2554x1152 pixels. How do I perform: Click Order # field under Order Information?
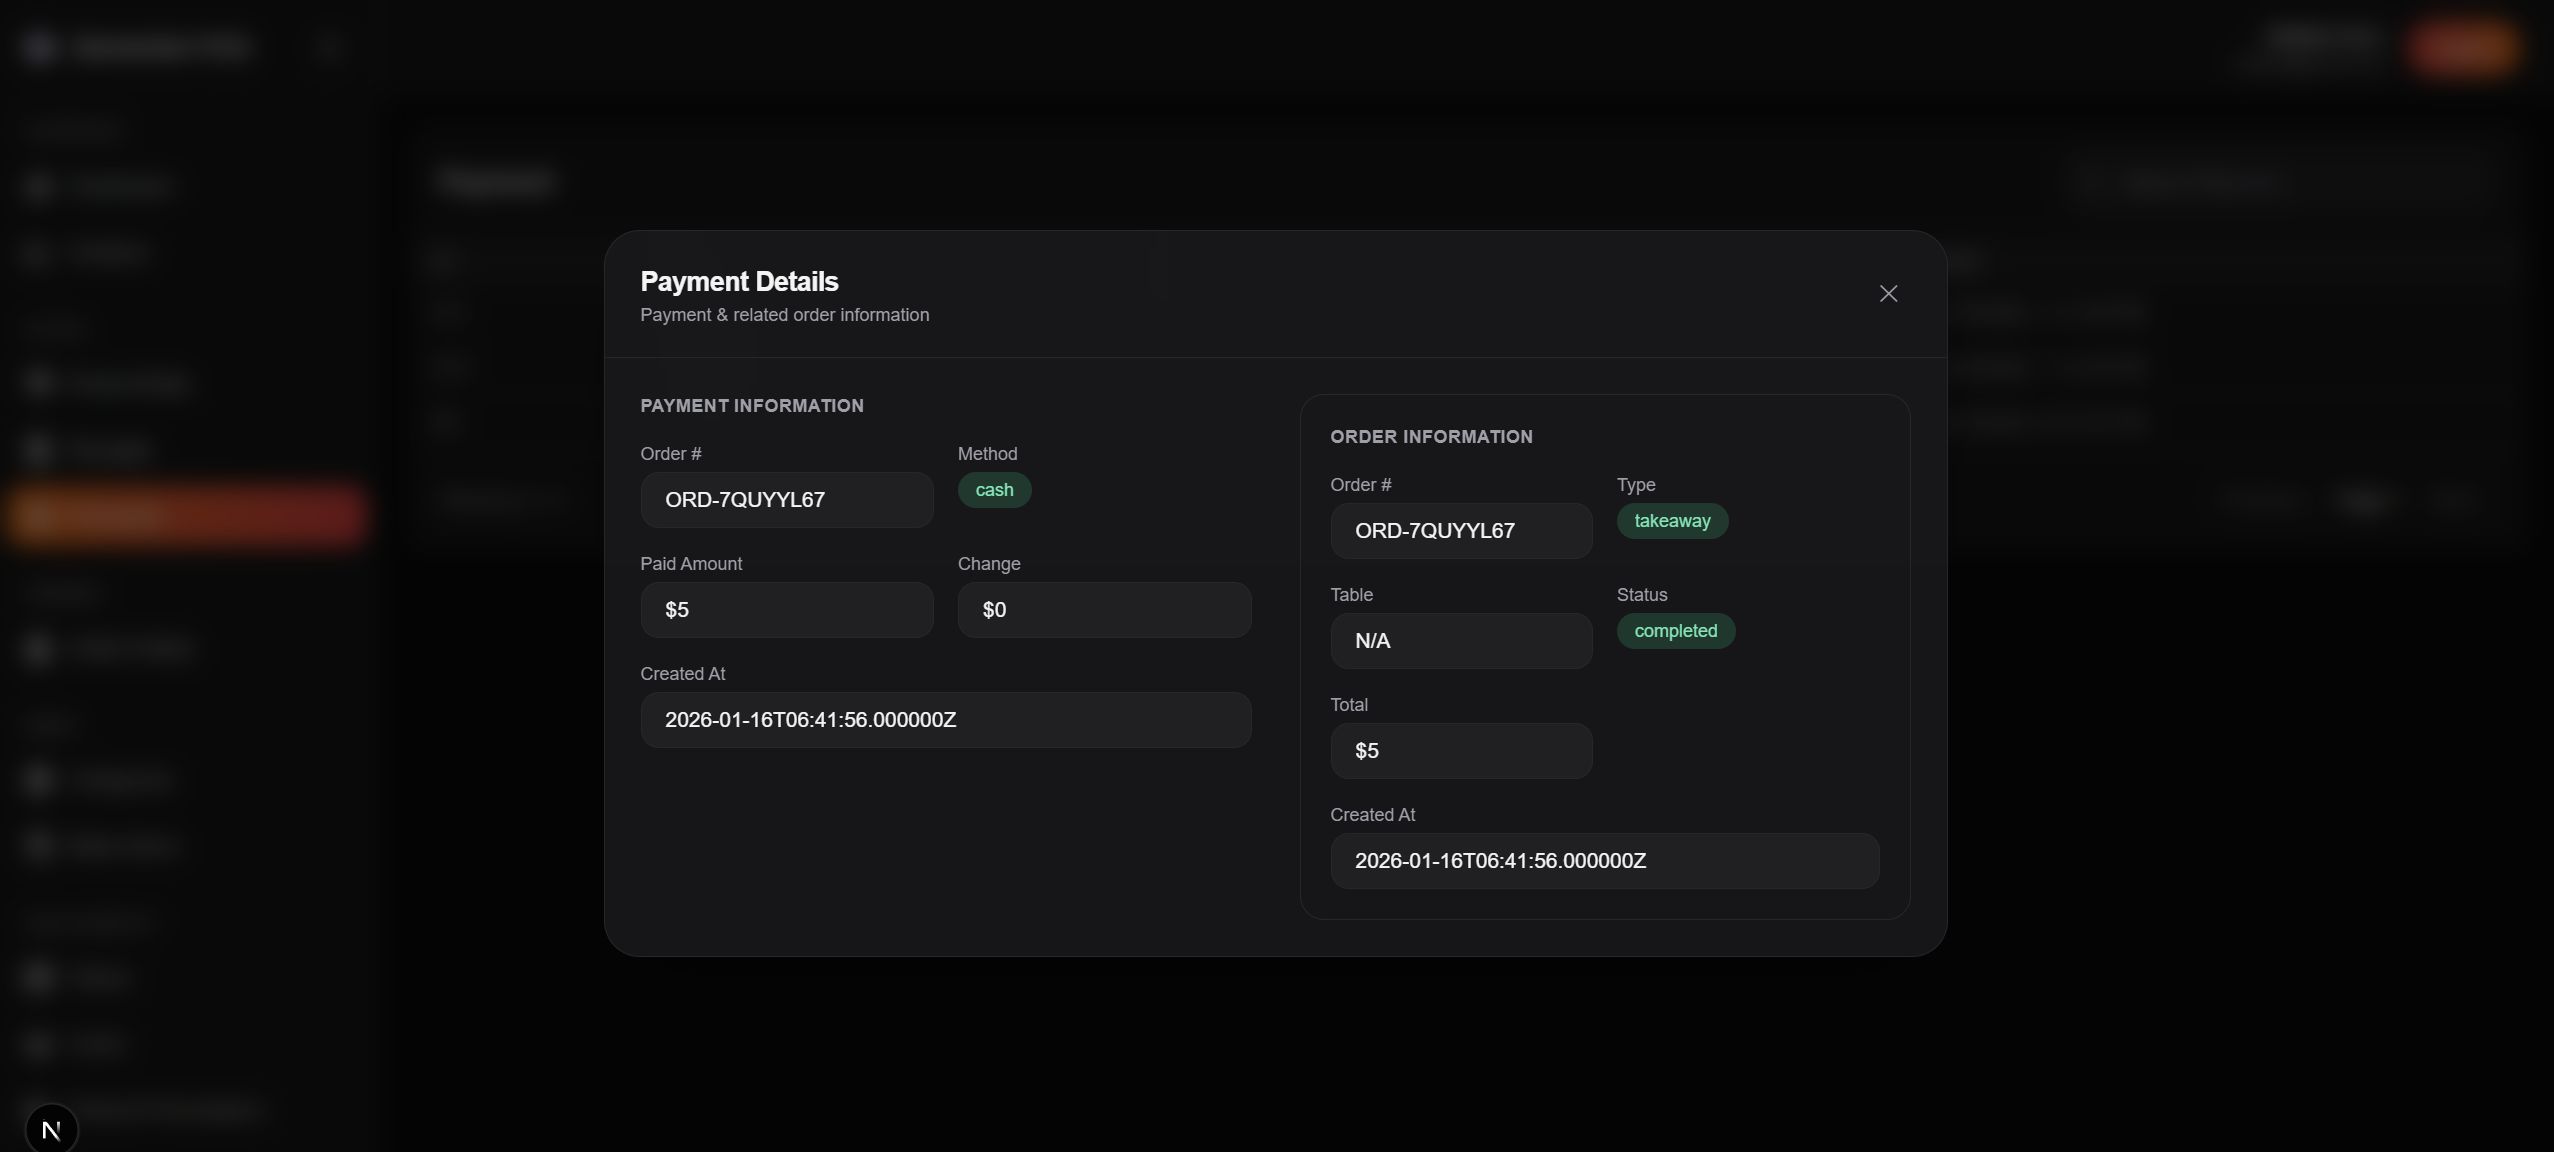click(x=1460, y=531)
